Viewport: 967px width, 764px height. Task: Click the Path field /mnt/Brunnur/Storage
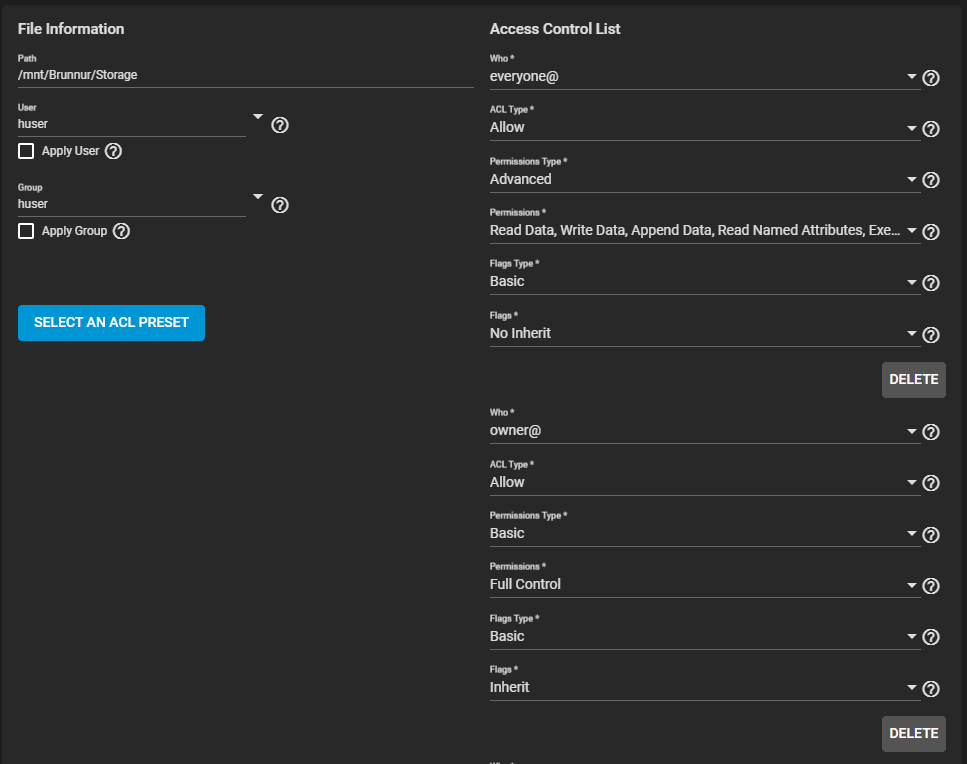[x=245, y=75]
